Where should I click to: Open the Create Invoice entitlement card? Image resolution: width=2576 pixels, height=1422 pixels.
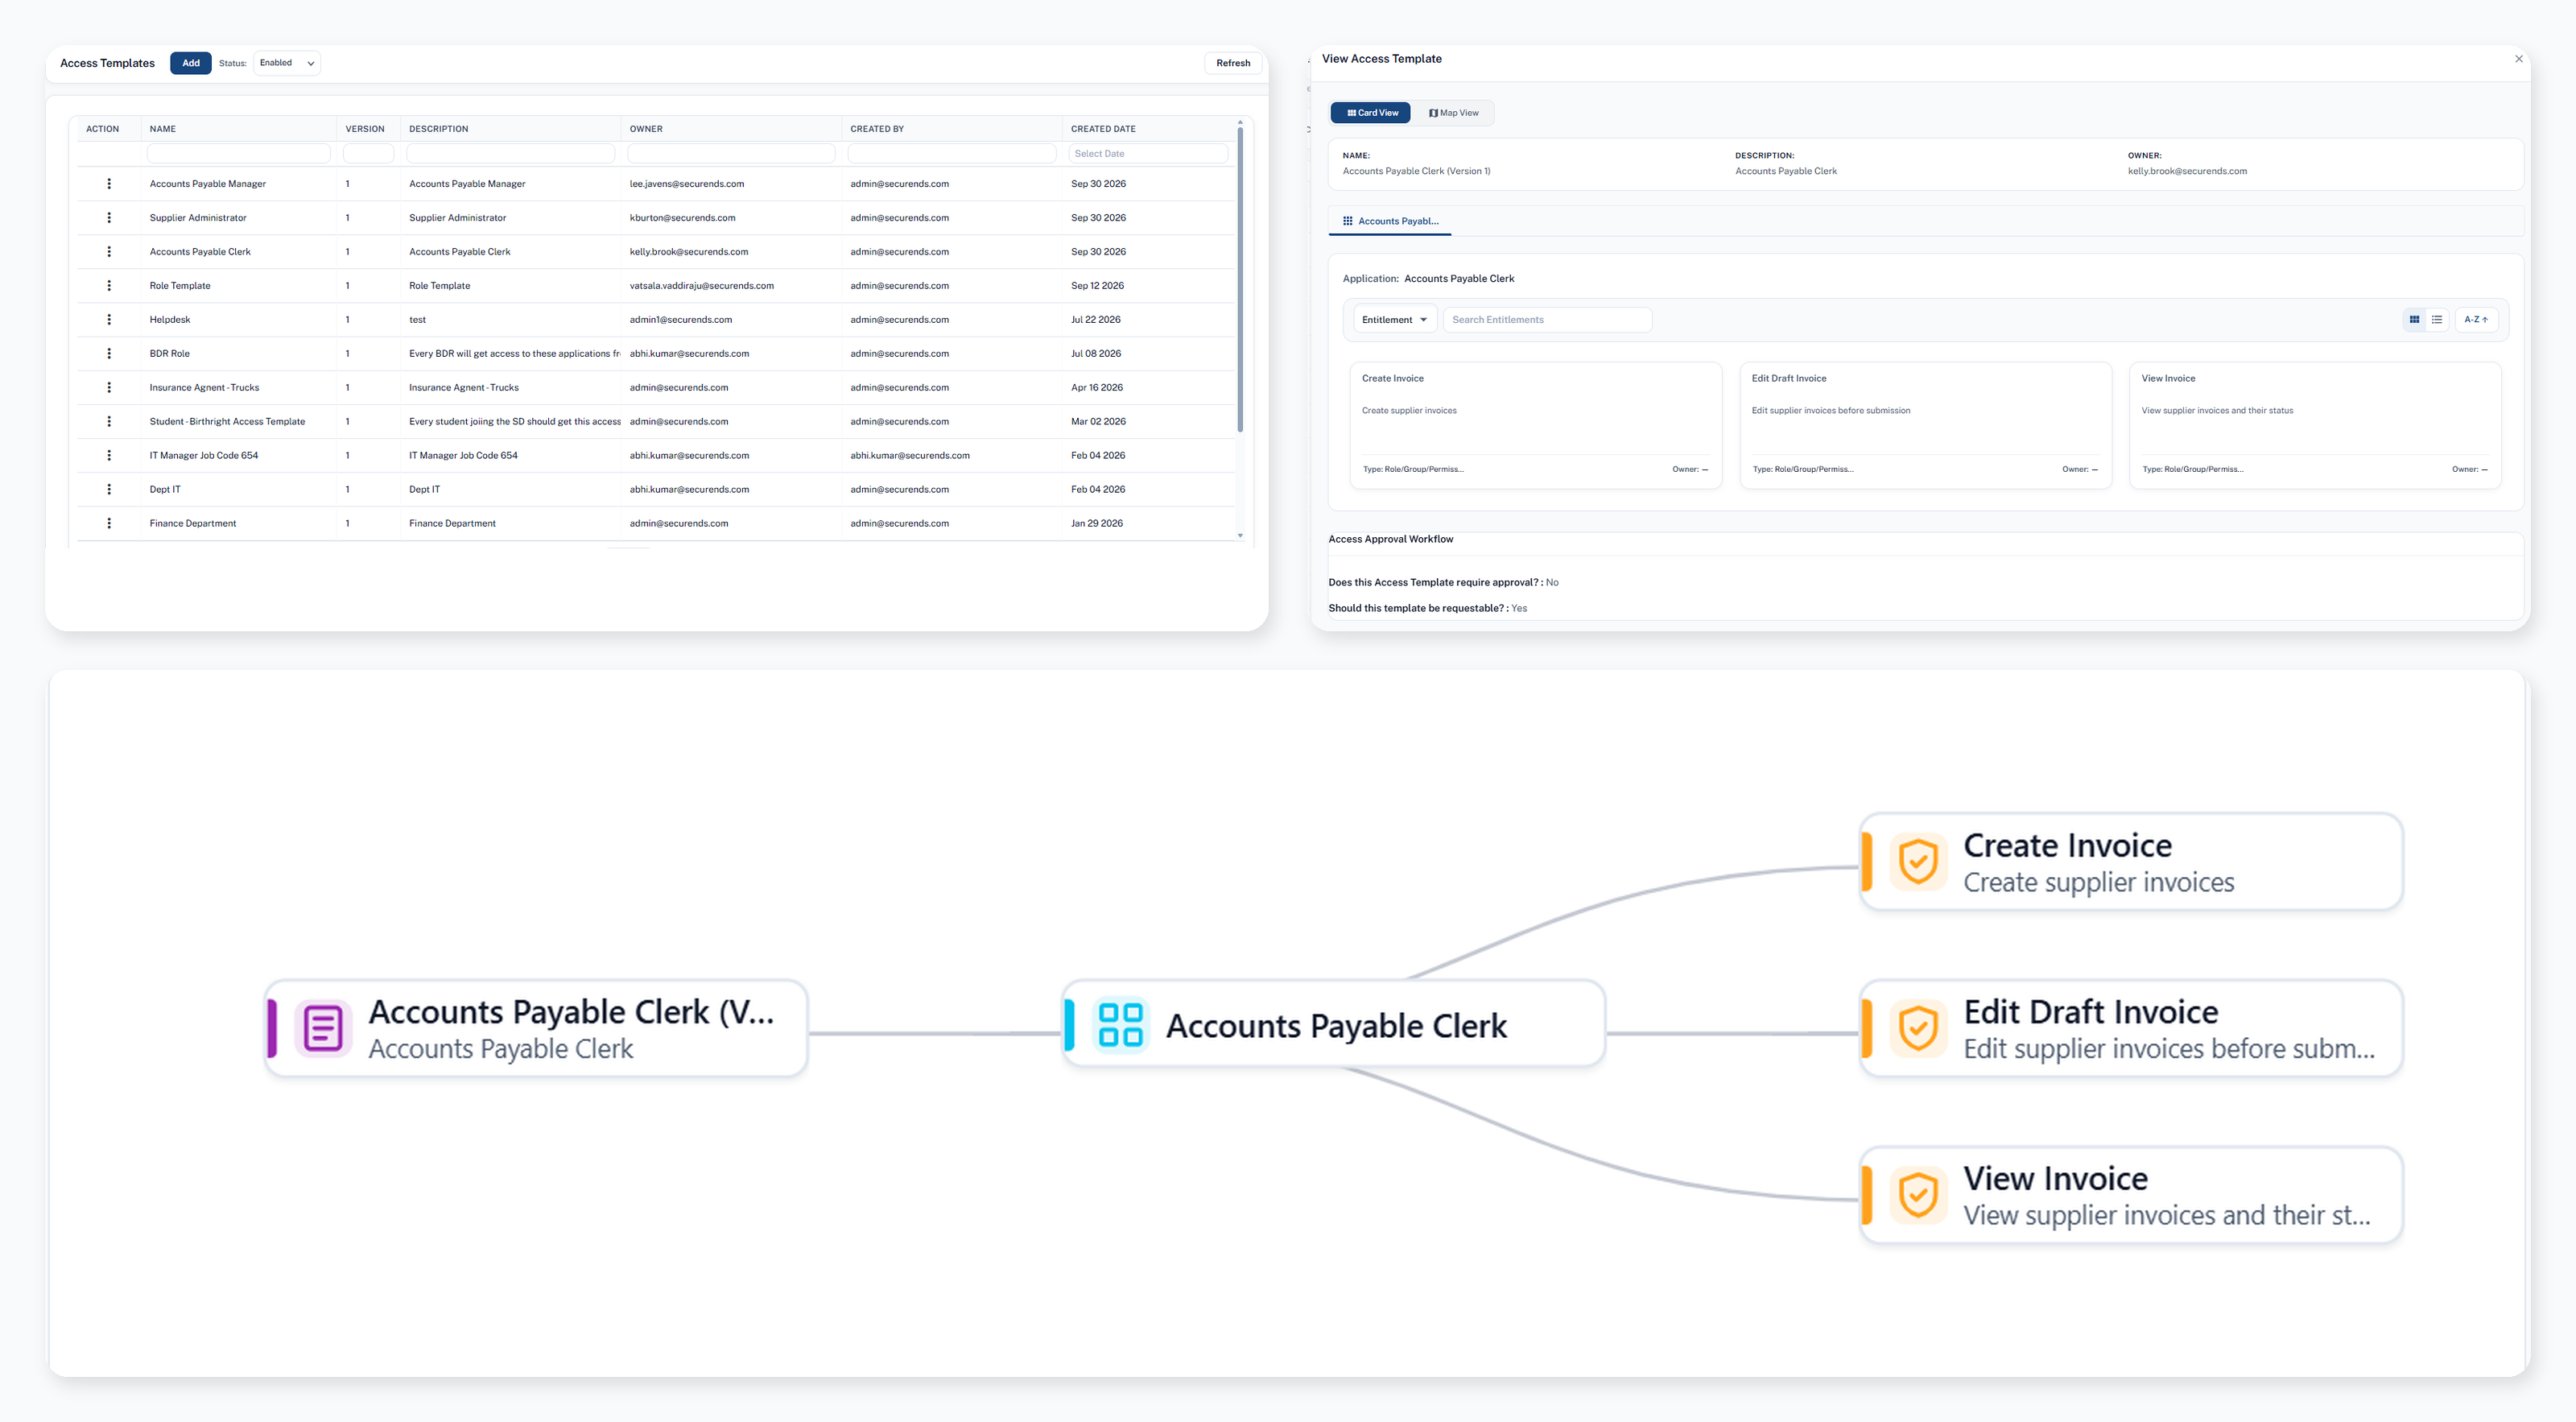tap(1535, 426)
